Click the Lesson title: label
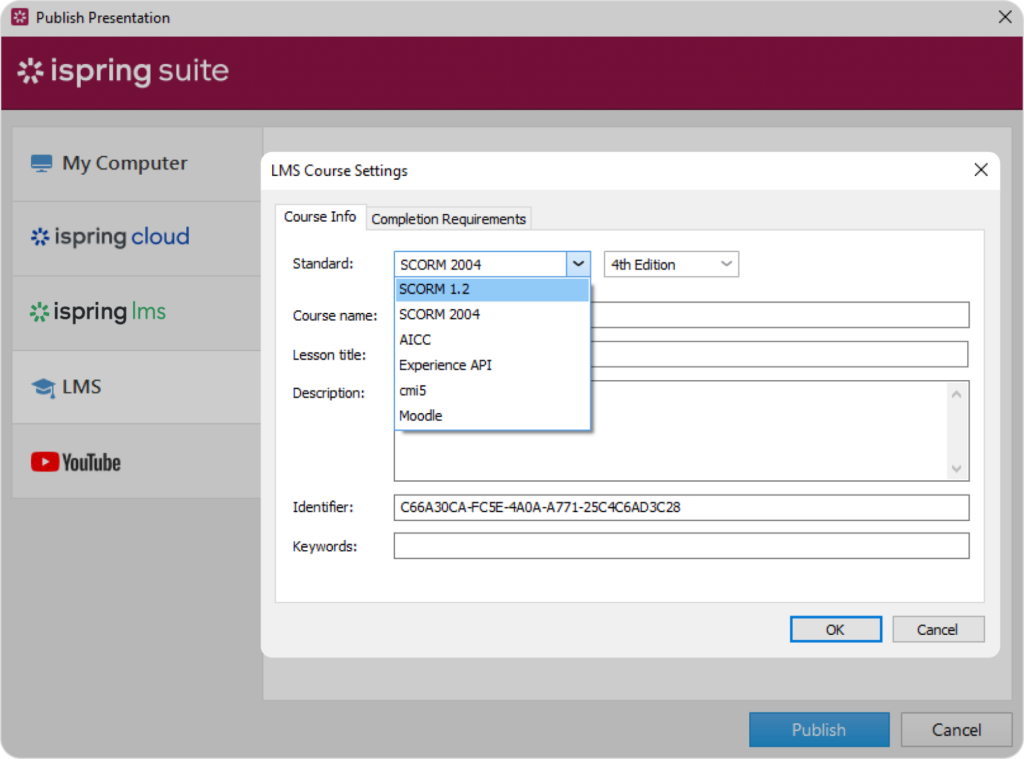 pyautogui.click(x=329, y=355)
